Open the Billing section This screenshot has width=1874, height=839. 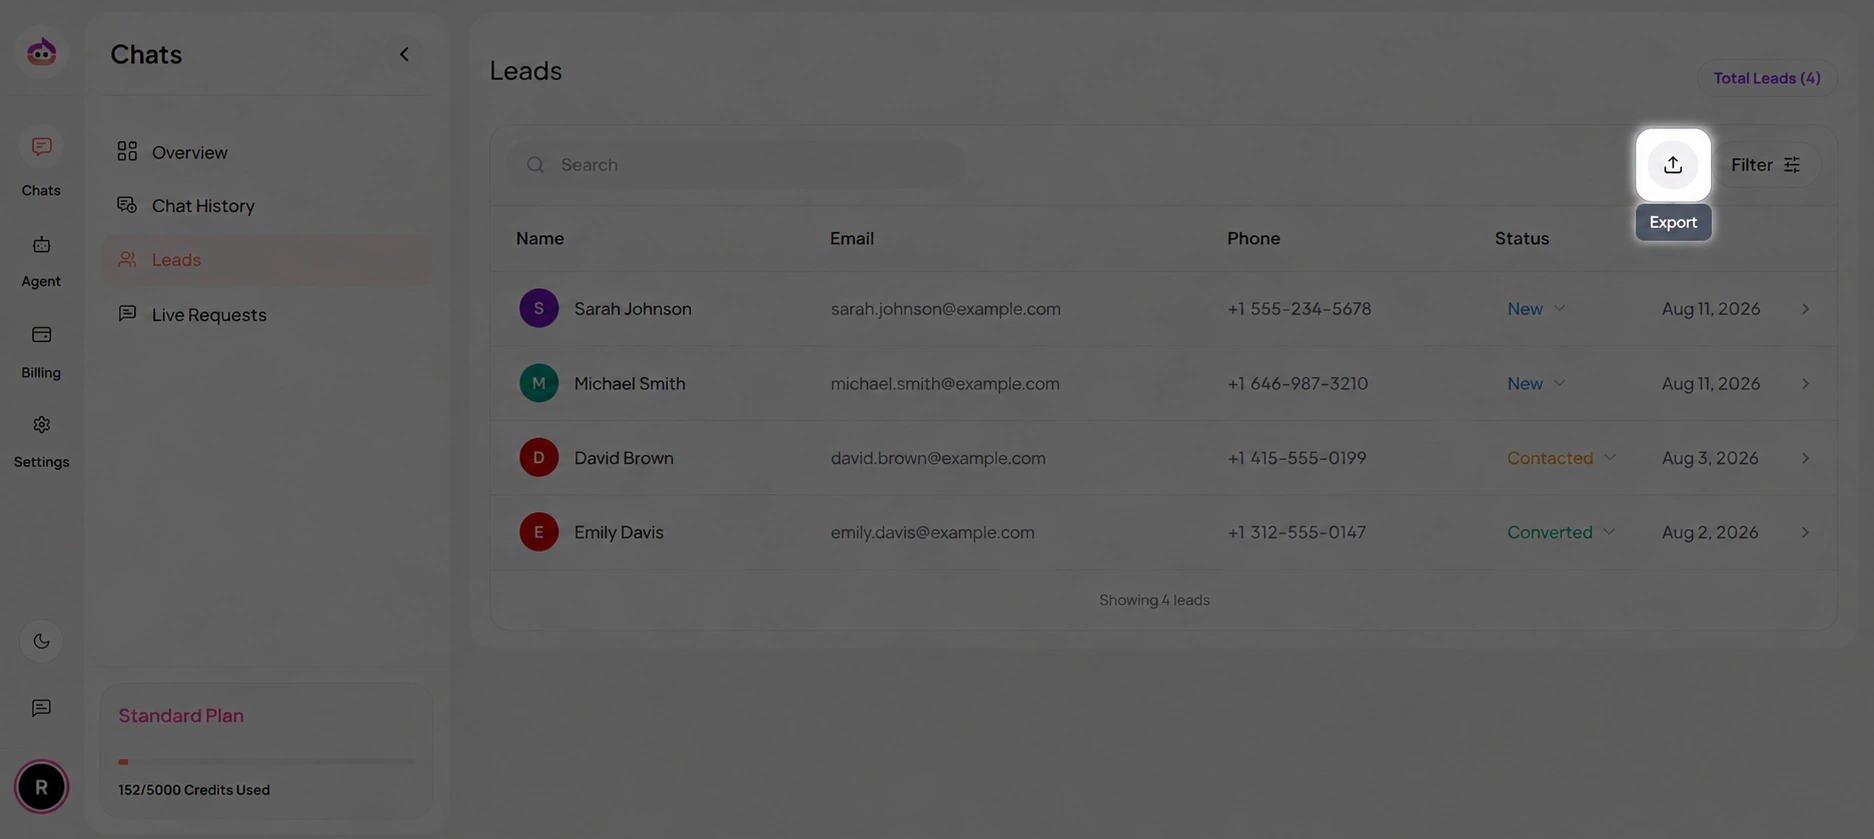click(41, 351)
